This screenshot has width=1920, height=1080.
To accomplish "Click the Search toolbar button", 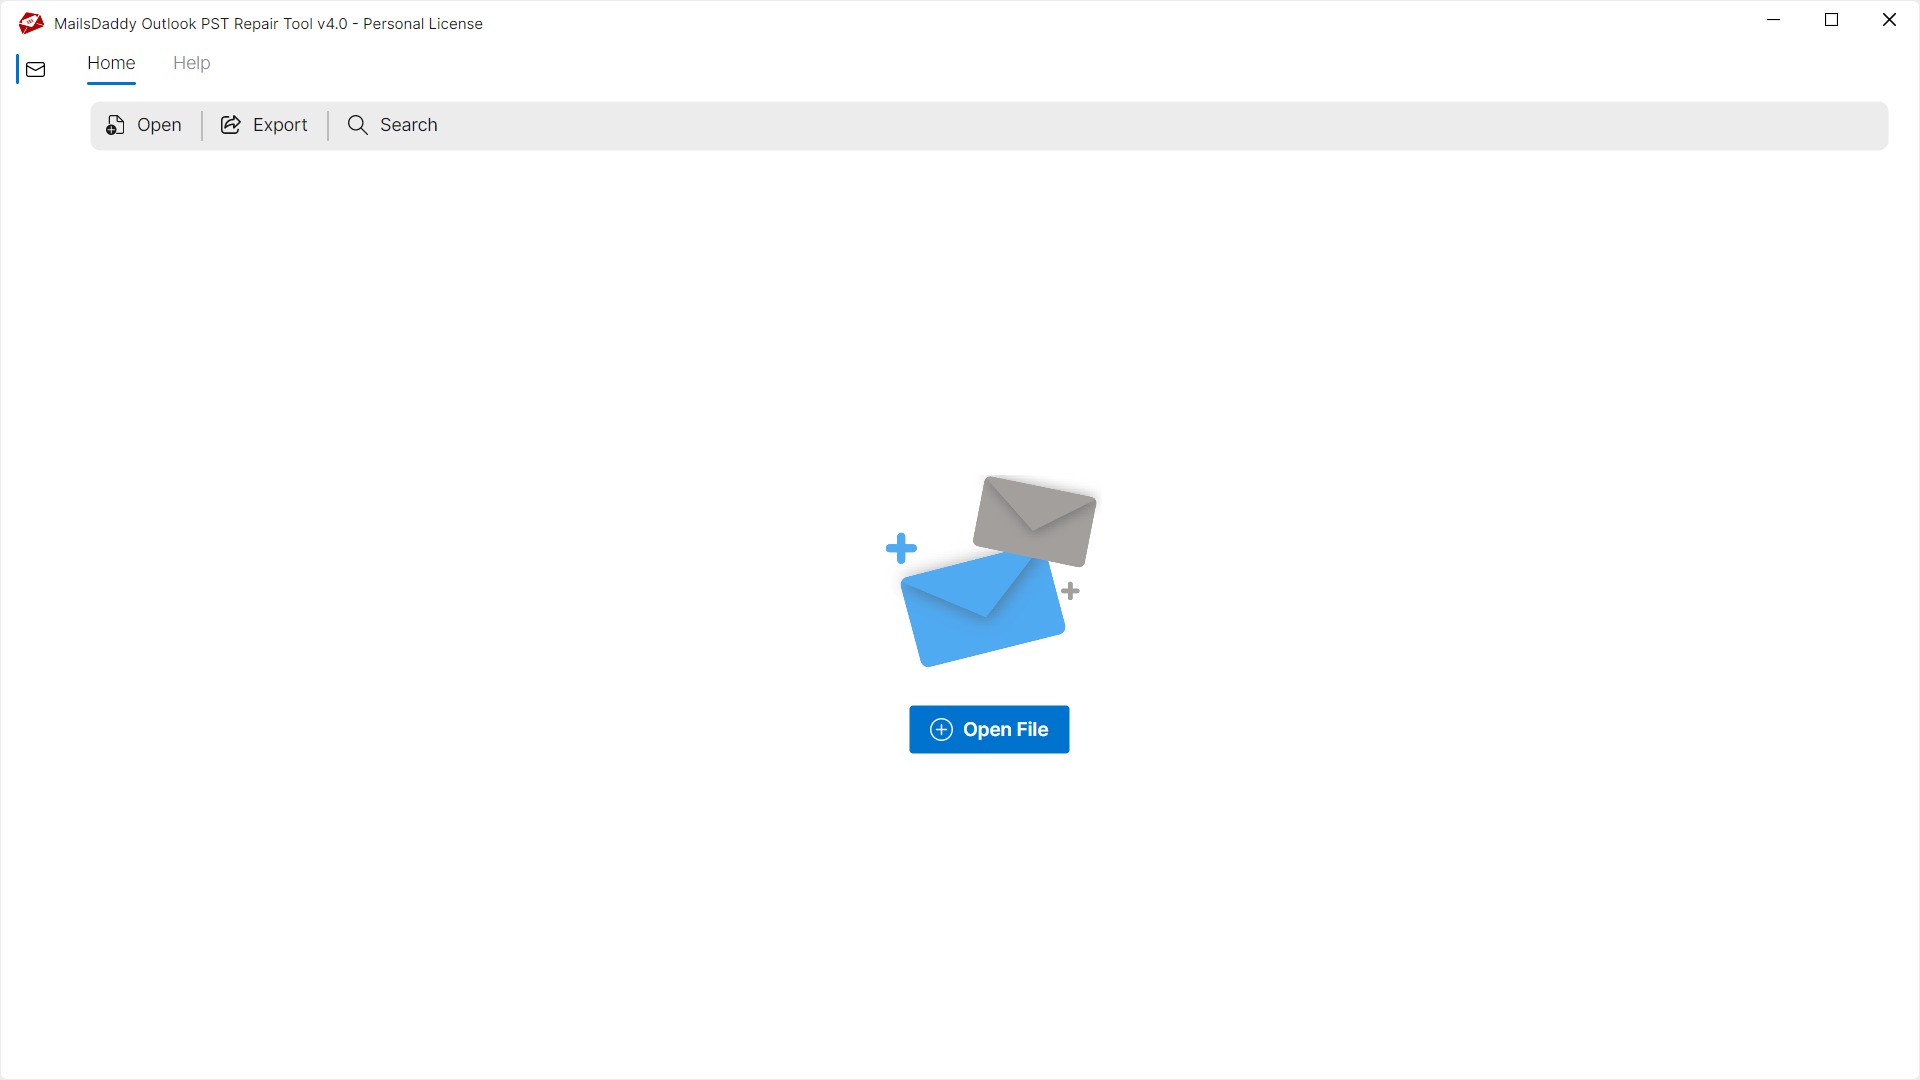I will click(x=392, y=125).
